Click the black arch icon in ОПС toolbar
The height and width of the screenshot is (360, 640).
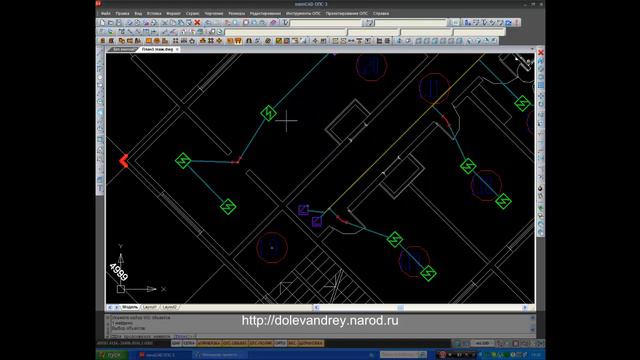[x=249, y=41]
